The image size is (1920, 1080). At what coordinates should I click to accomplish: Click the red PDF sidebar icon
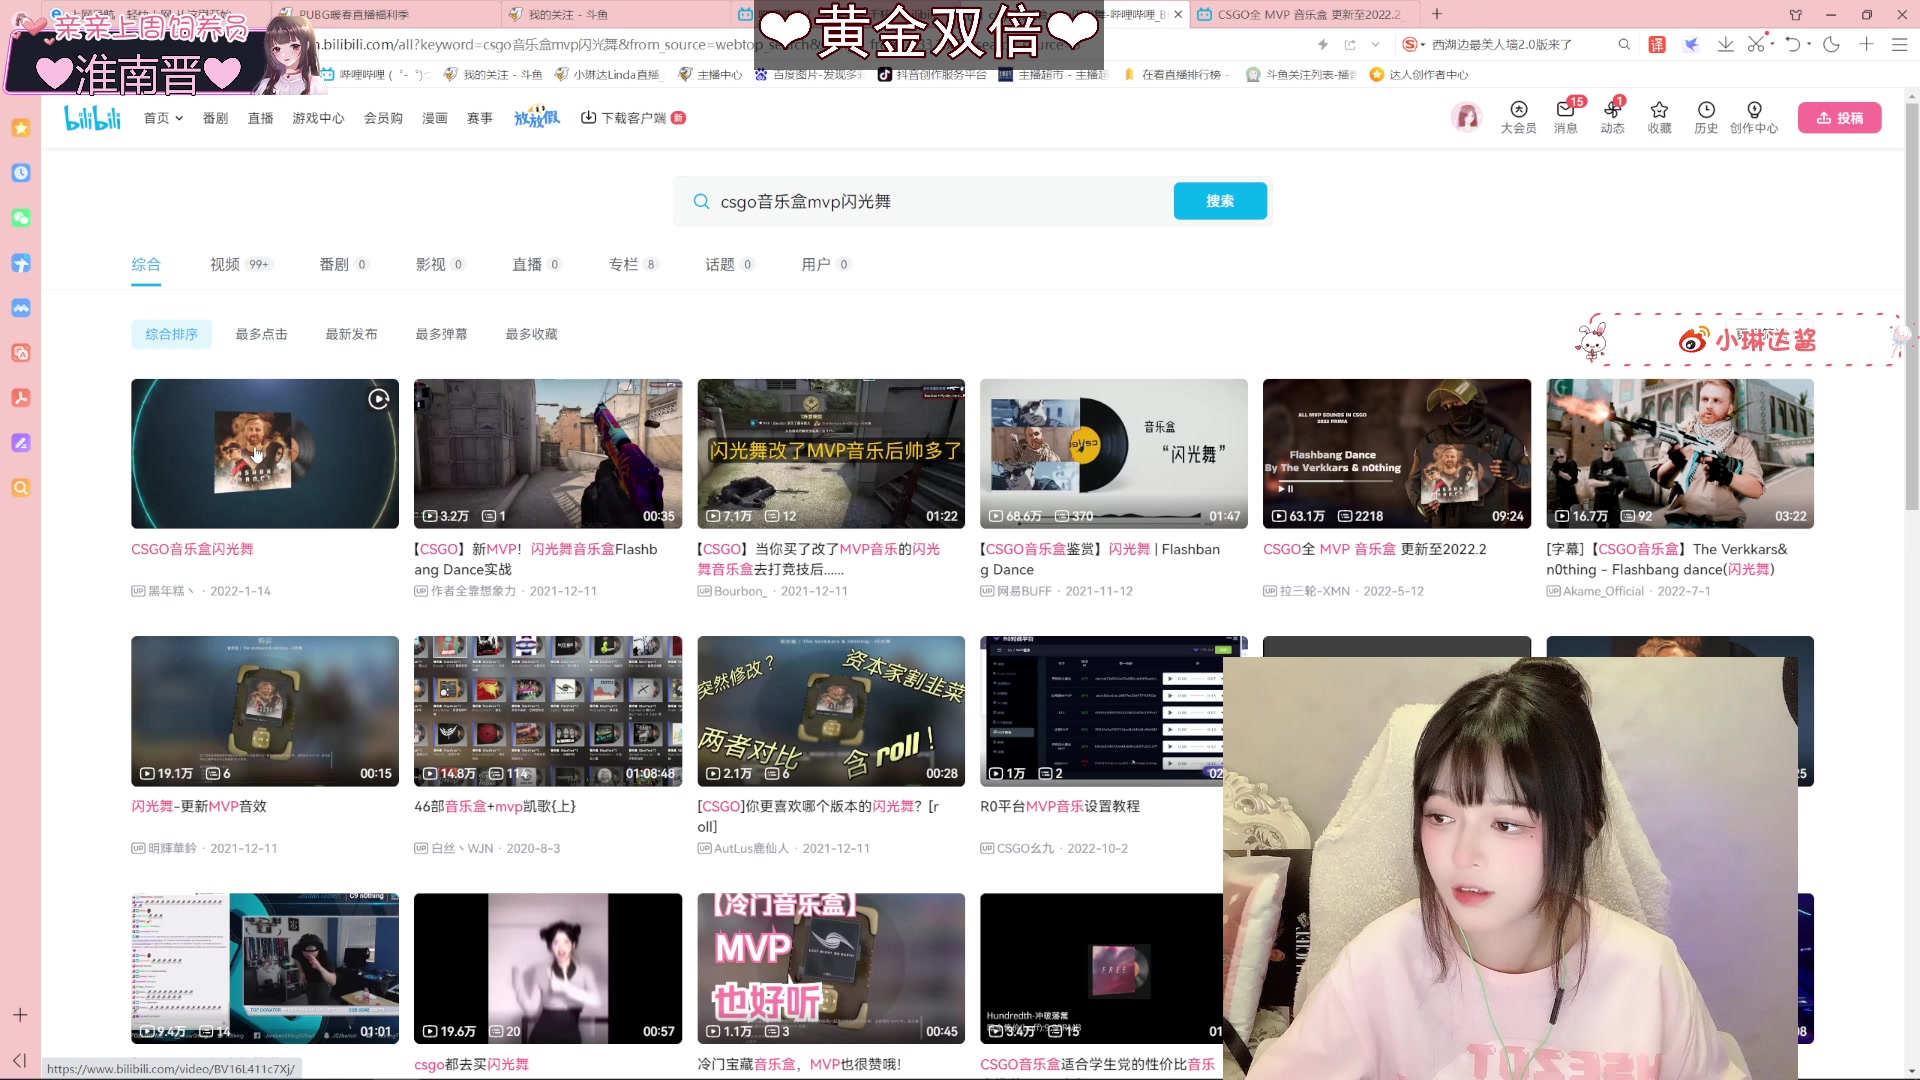[x=20, y=398]
